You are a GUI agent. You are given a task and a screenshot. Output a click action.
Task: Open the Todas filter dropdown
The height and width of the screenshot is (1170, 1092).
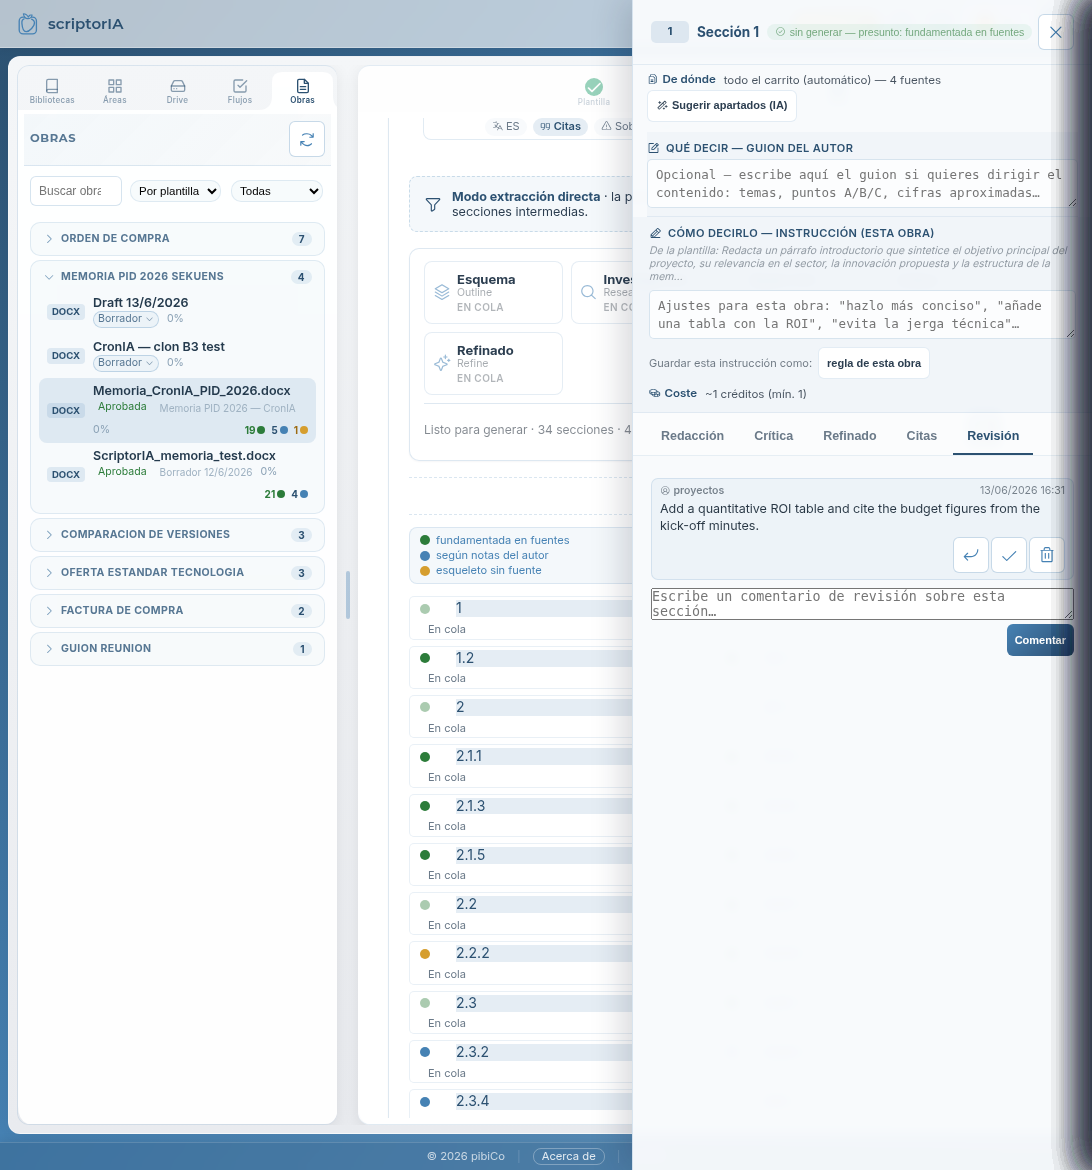click(x=277, y=191)
